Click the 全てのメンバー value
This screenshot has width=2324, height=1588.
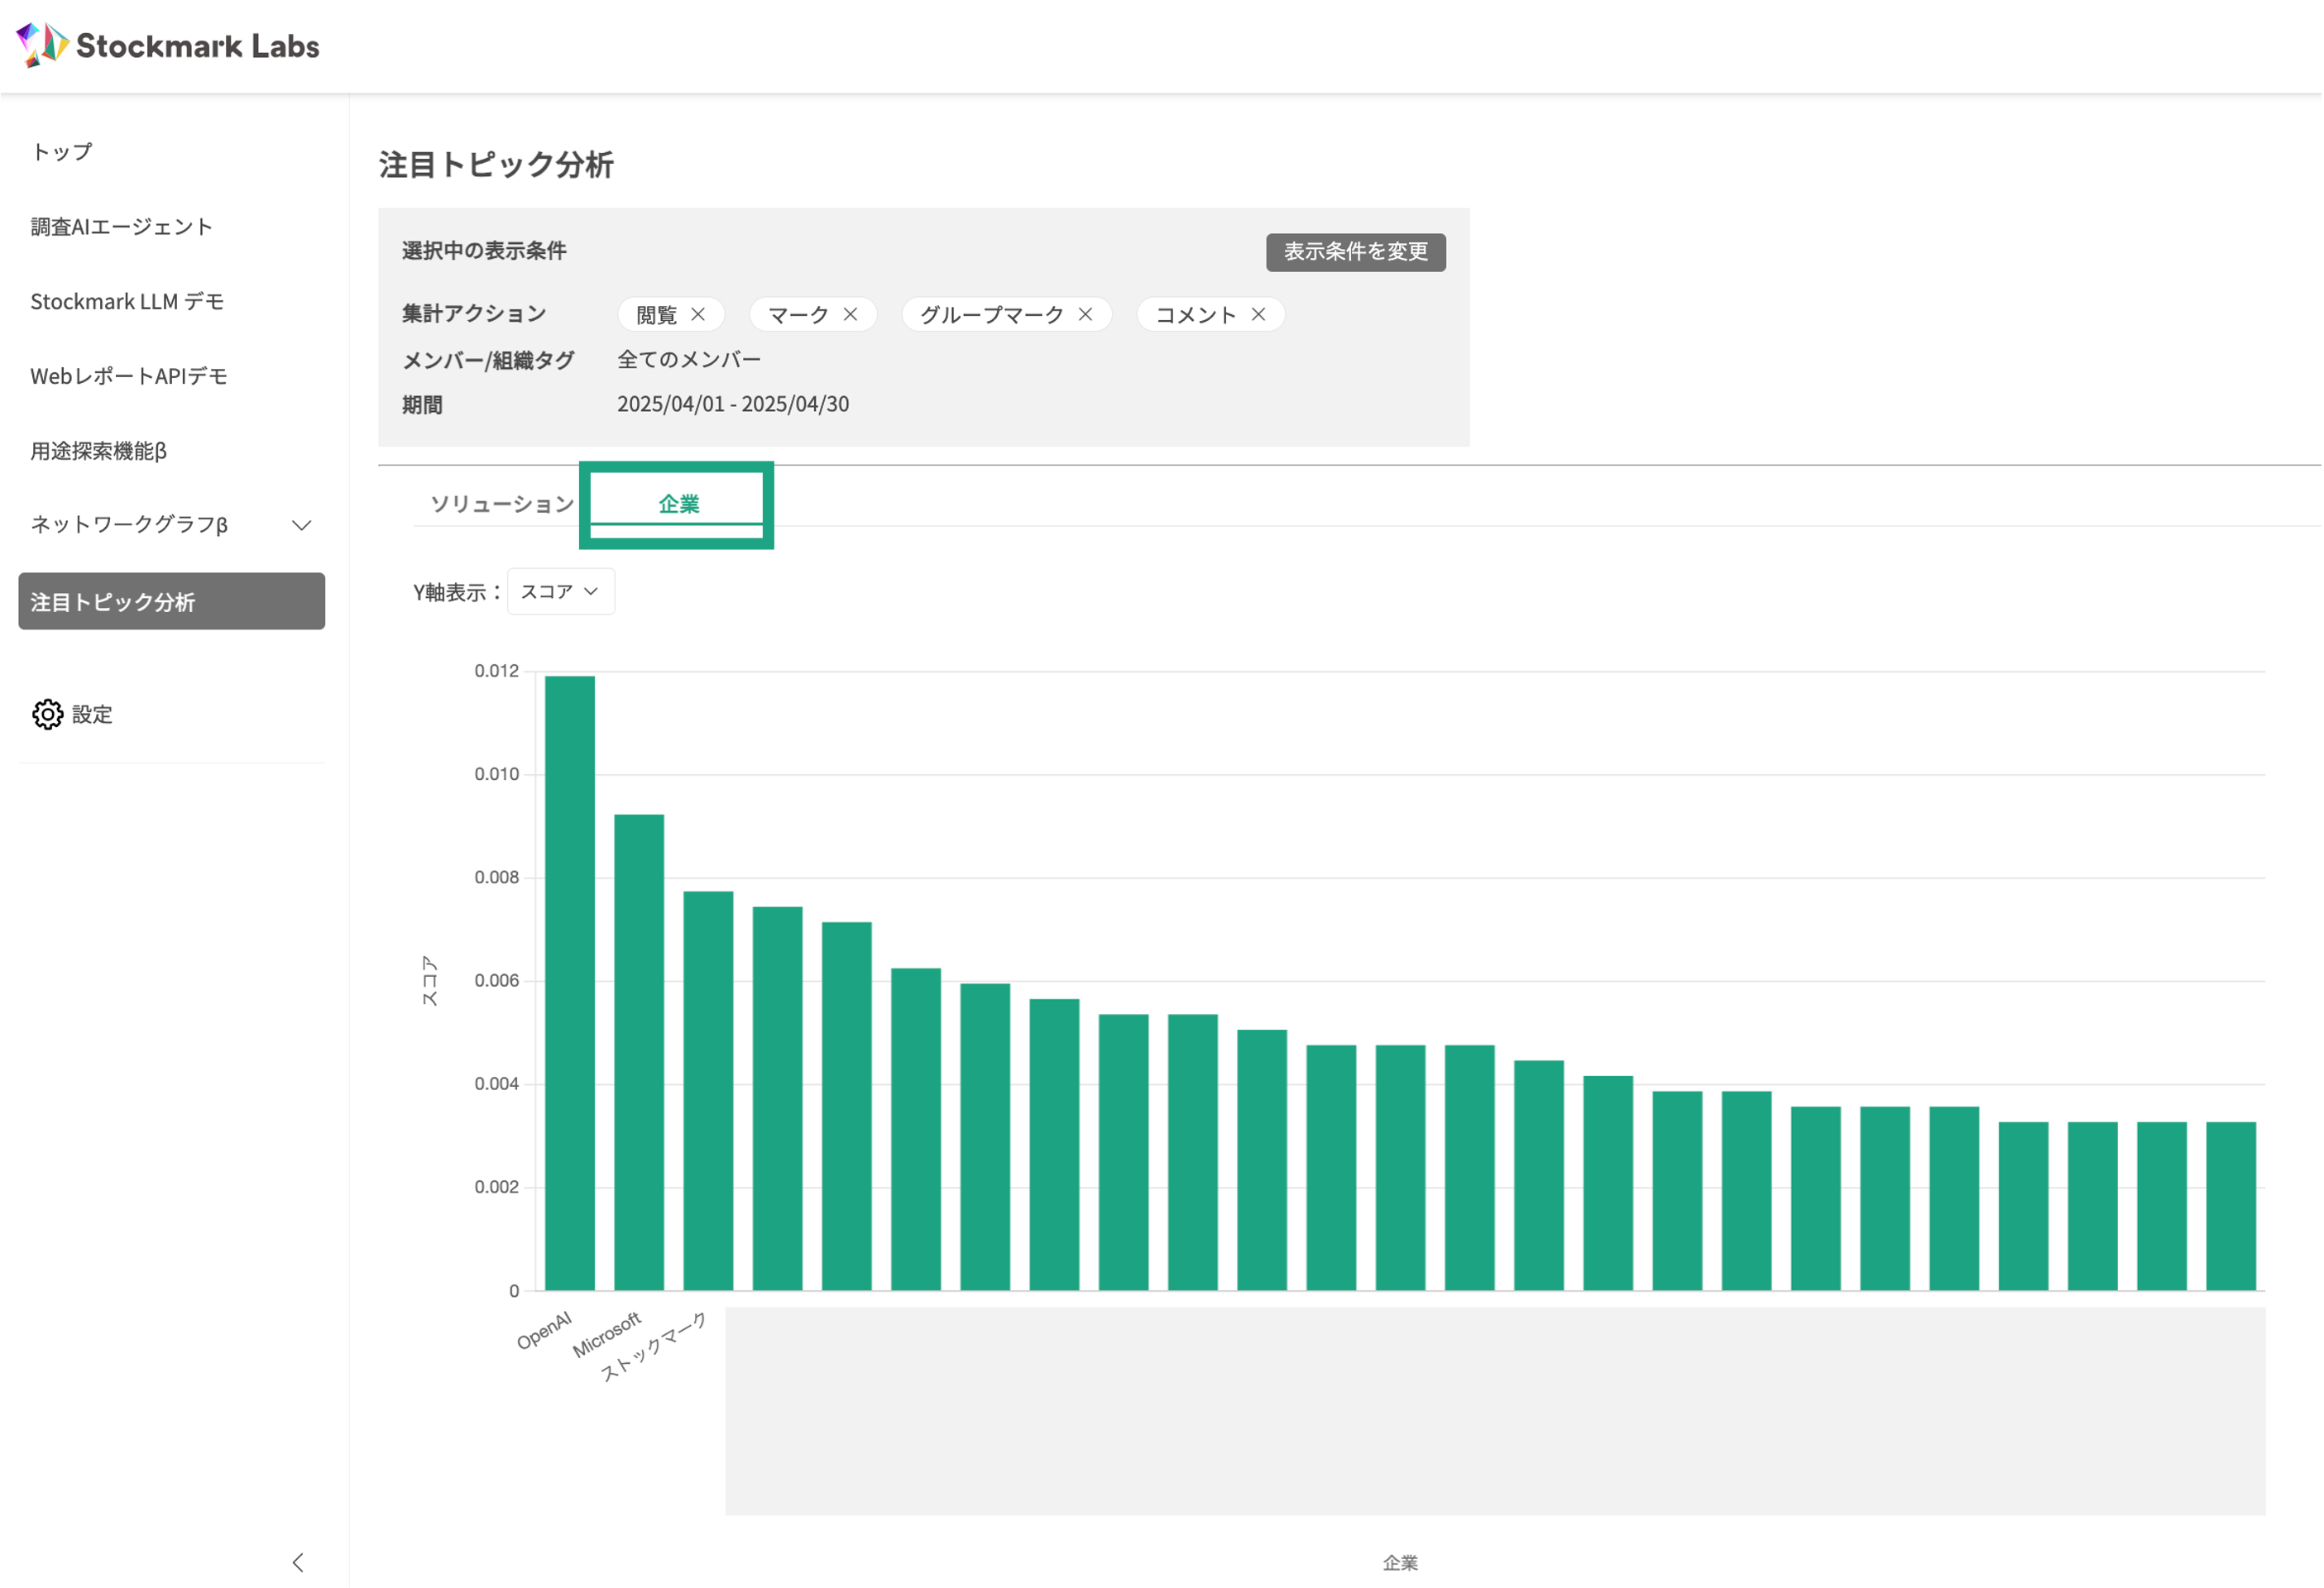[689, 359]
